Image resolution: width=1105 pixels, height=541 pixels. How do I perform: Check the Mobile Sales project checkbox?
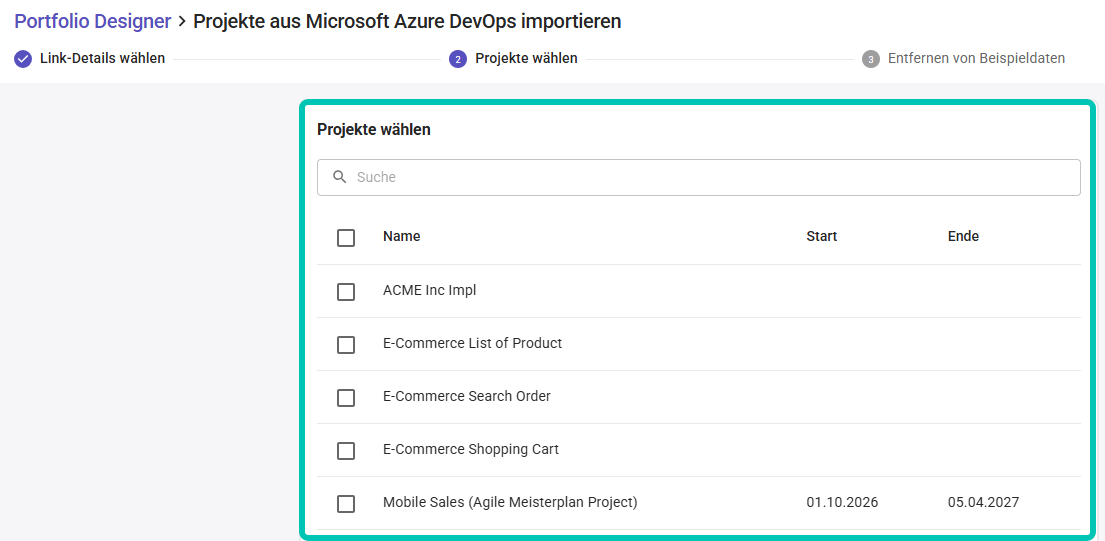pyautogui.click(x=346, y=504)
